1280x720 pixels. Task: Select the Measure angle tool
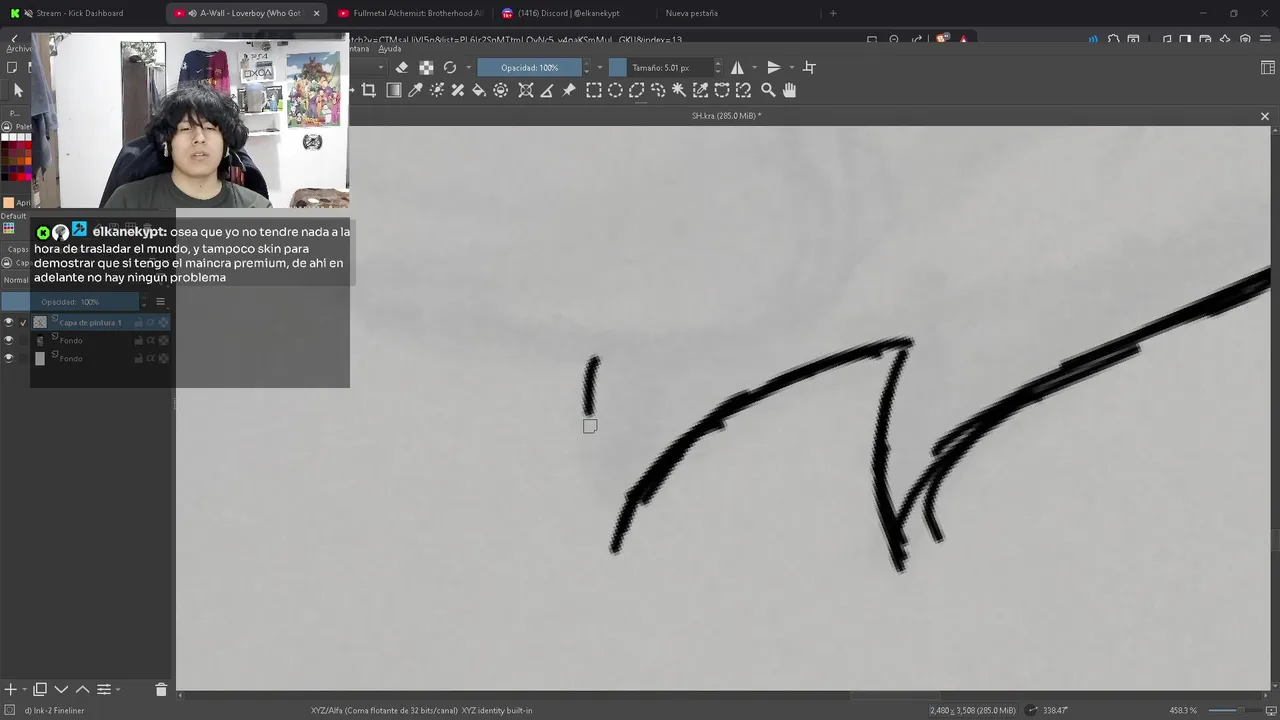click(547, 90)
